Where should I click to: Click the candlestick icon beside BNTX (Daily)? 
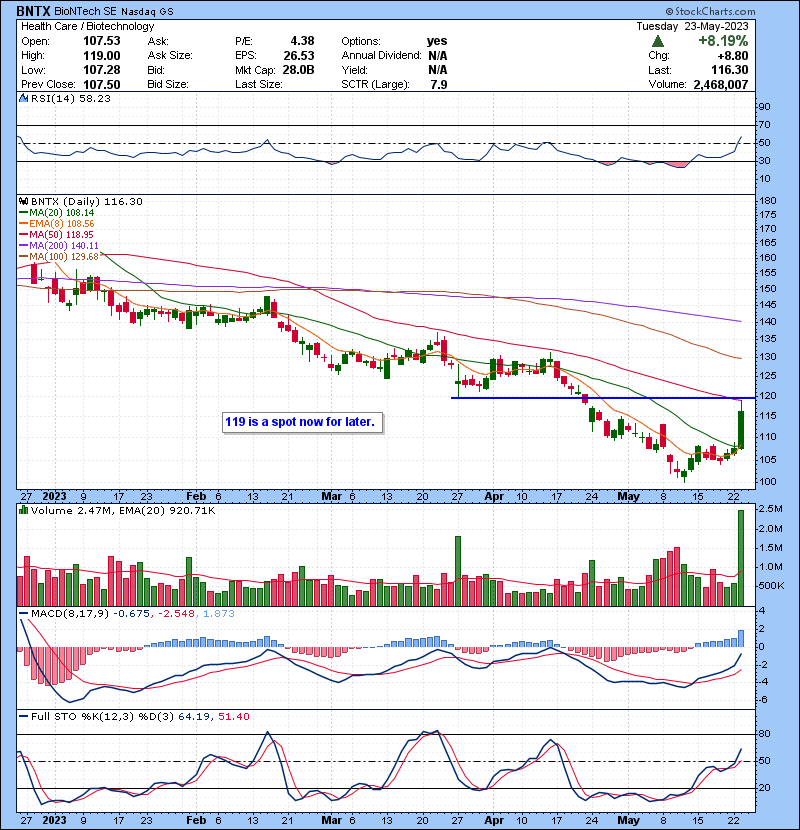[x=23, y=201]
